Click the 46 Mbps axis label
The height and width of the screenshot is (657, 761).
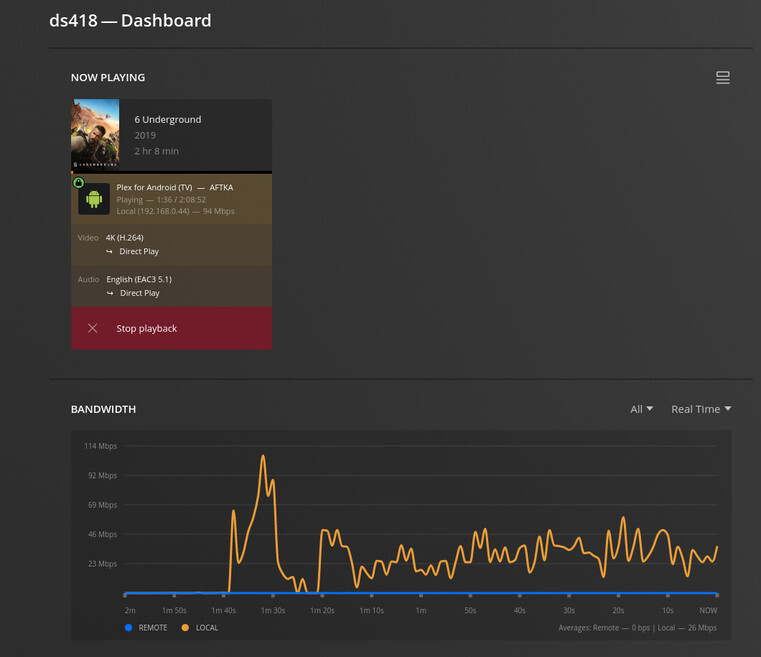[102, 534]
